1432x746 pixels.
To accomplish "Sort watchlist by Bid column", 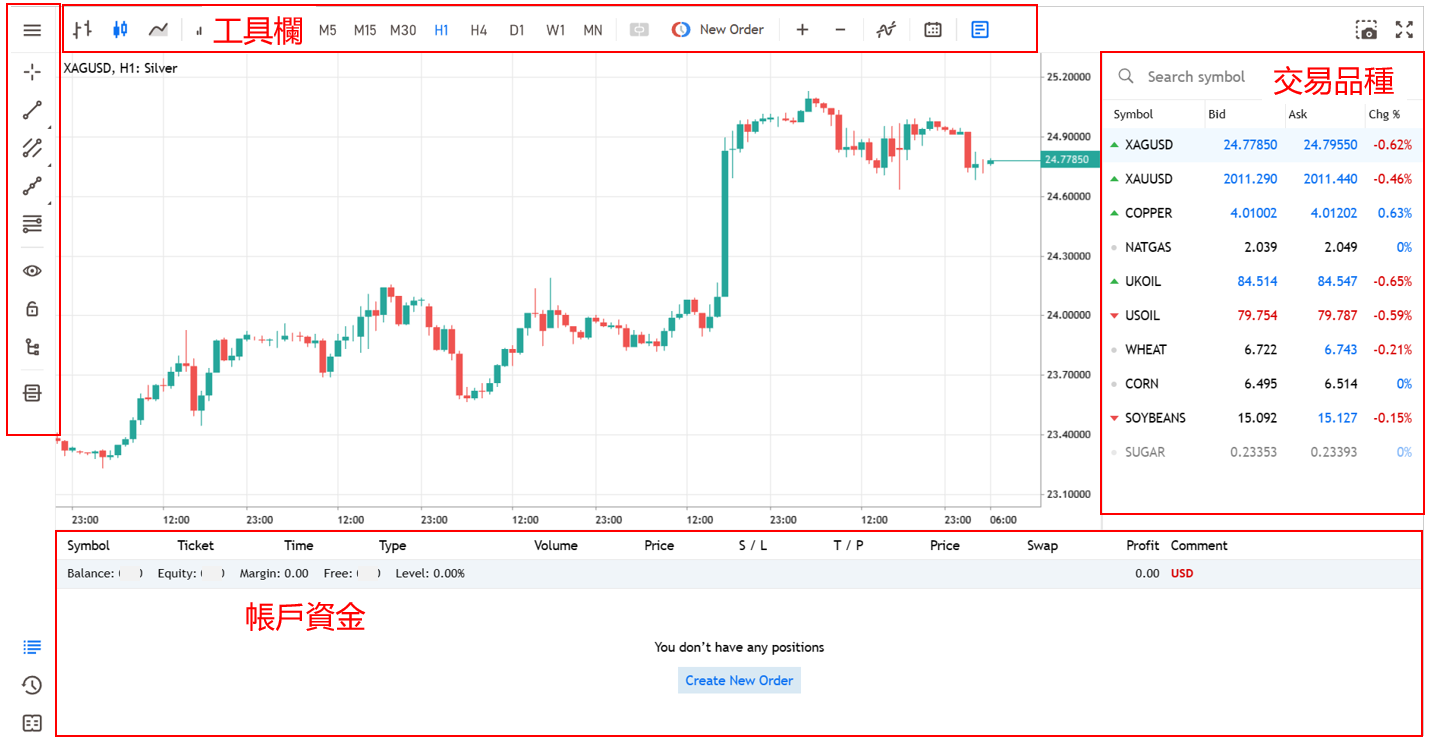I will (1217, 114).
